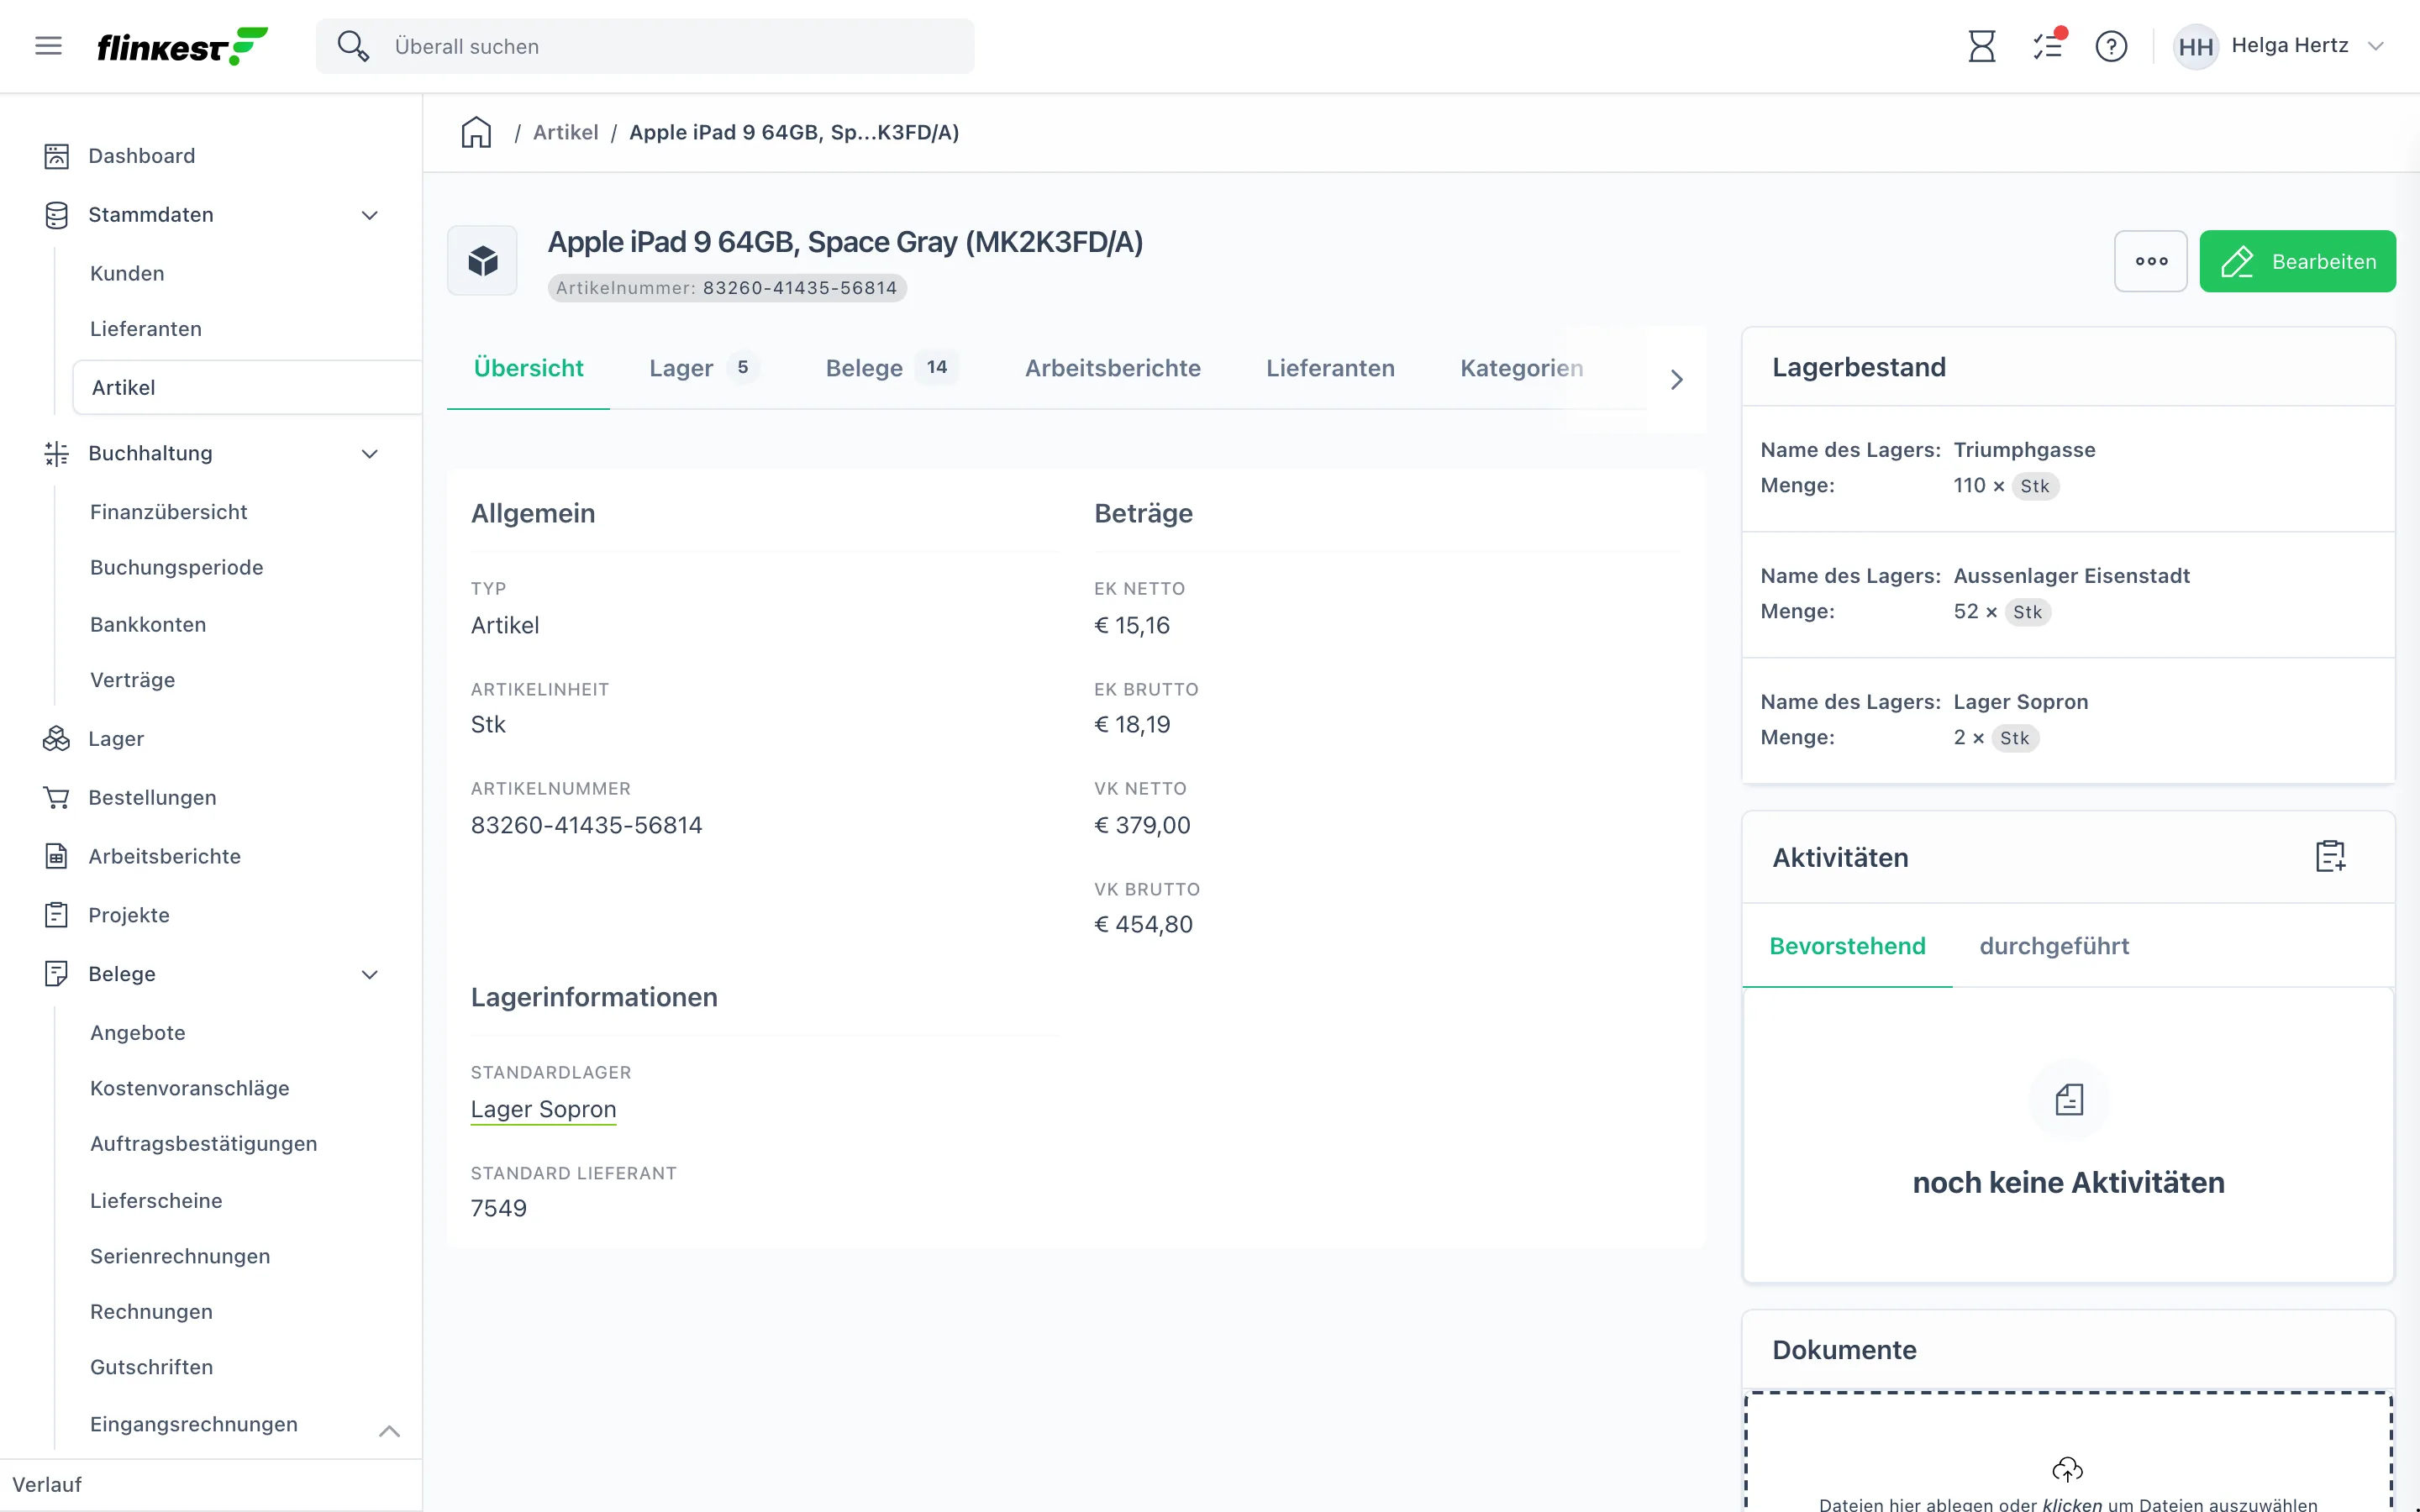Click the Dashboard sidebar icon
This screenshot has width=2420, height=1512.
(x=56, y=156)
